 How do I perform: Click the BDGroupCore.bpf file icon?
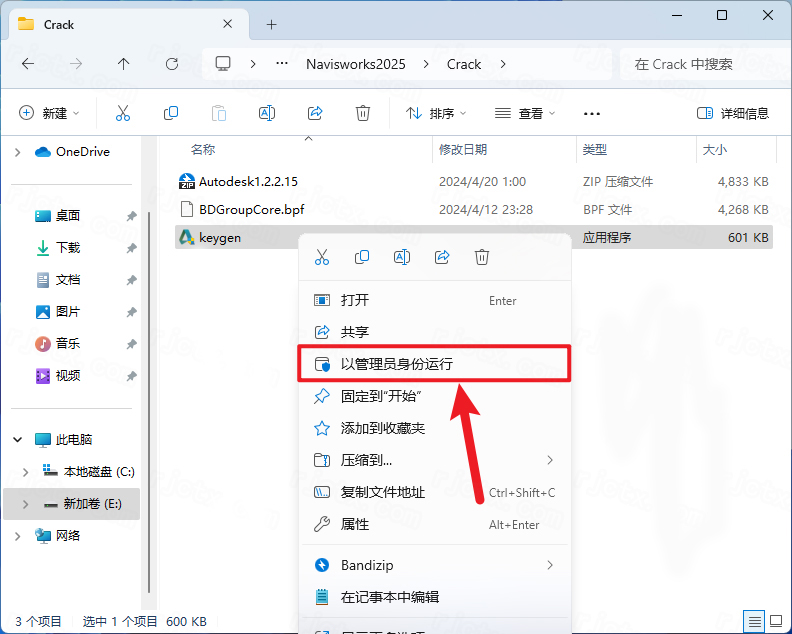click(187, 209)
